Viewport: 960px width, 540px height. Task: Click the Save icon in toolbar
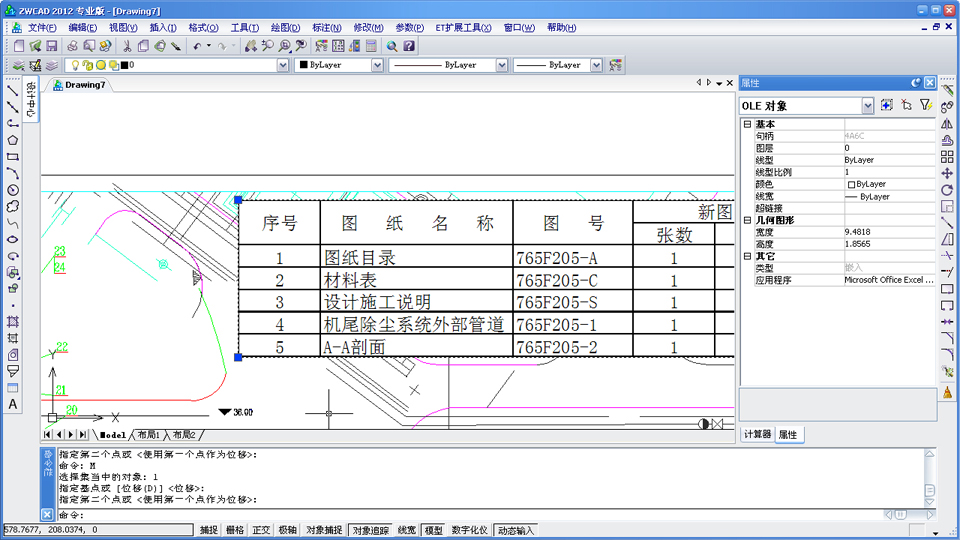pyautogui.click(x=51, y=46)
